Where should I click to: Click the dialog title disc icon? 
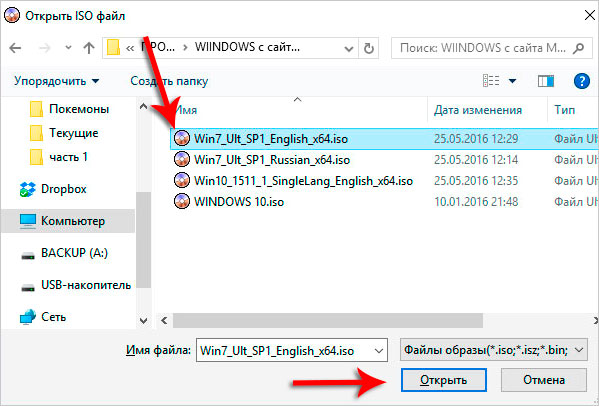click(x=12, y=16)
